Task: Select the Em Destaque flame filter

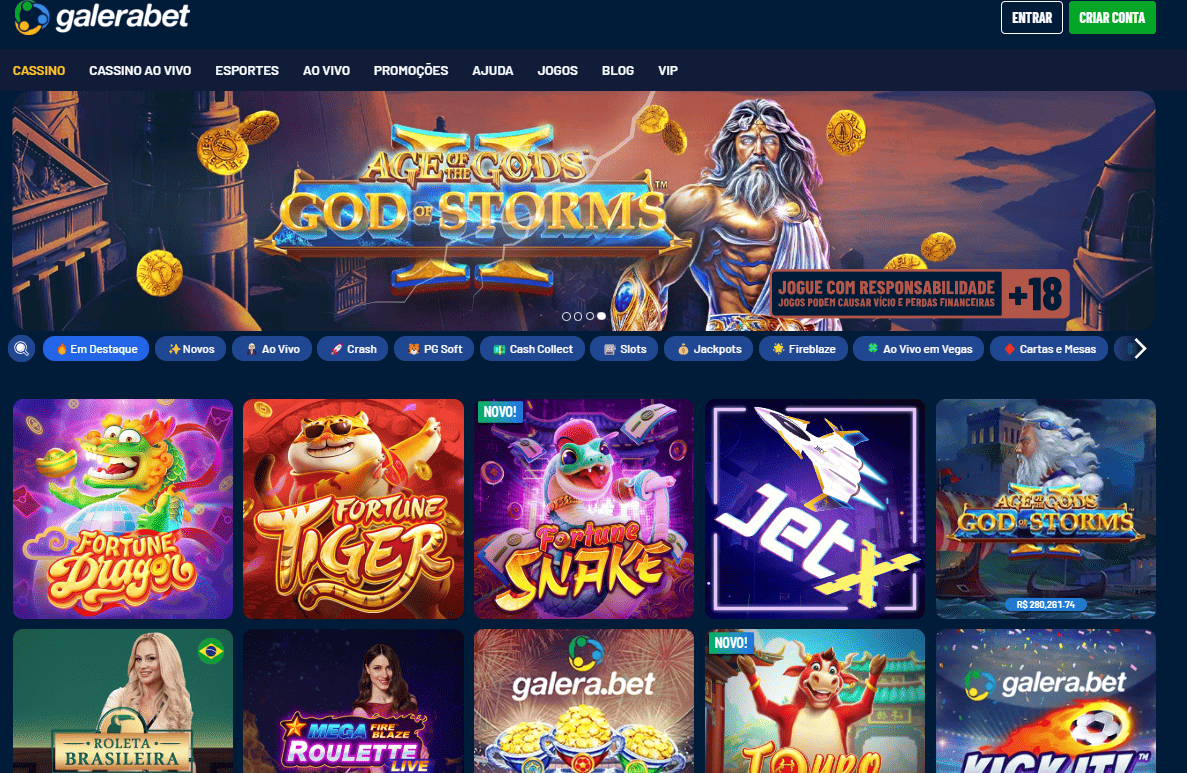Action: [96, 349]
